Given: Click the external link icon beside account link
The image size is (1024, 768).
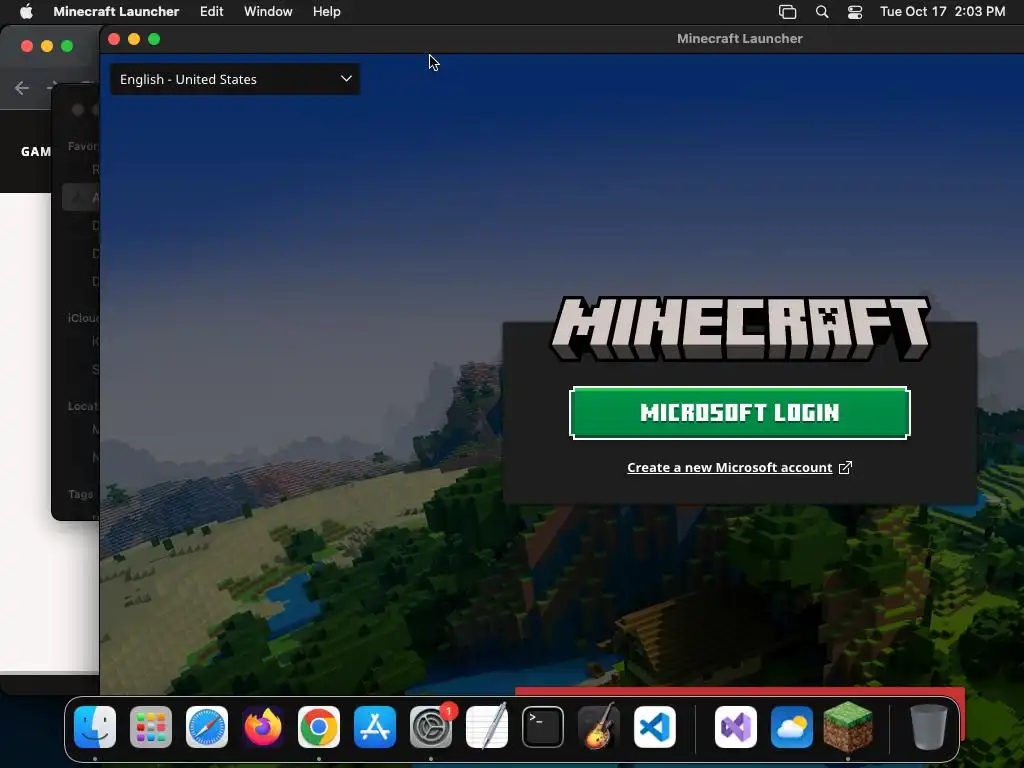Looking at the screenshot, I should pyautogui.click(x=845, y=468).
